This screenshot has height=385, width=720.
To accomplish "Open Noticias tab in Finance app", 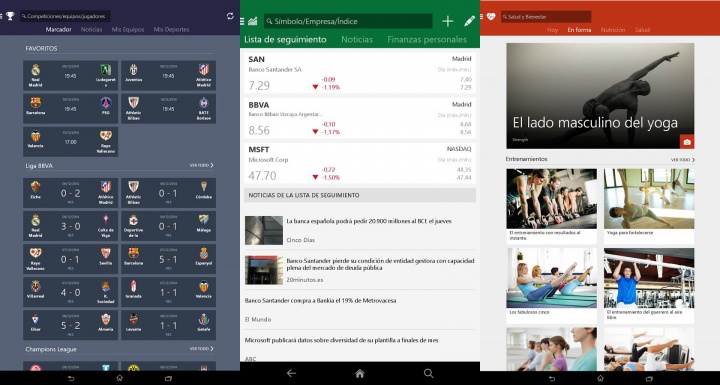I will [357, 40].
